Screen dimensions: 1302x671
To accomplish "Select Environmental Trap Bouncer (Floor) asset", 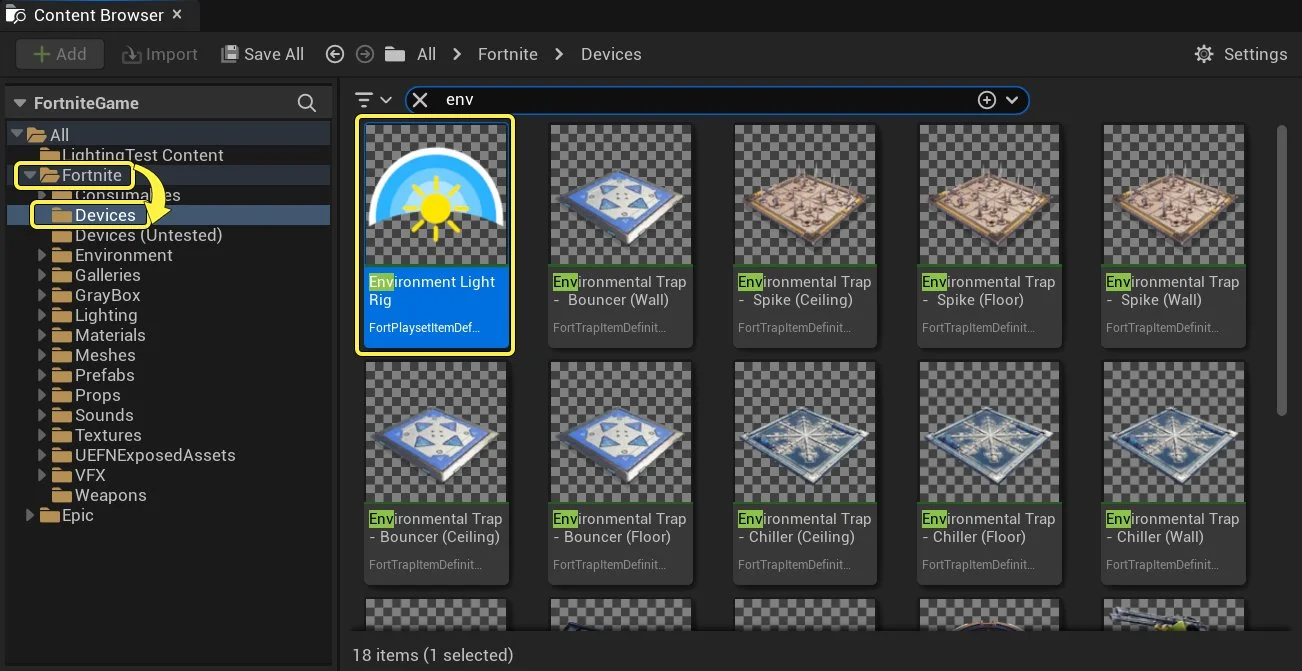I will pos(620,472).
